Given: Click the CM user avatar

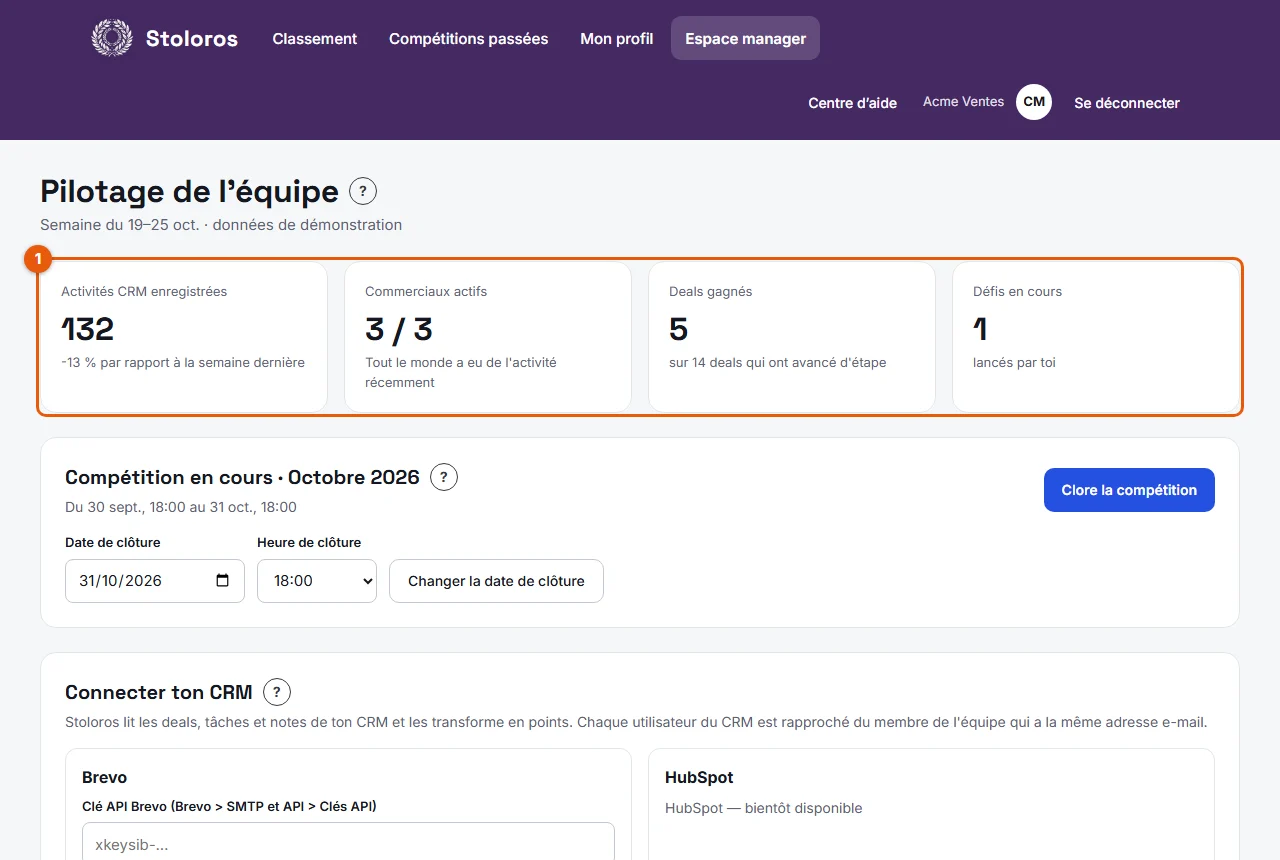Looking at the screenshot, I should 1034,102.
